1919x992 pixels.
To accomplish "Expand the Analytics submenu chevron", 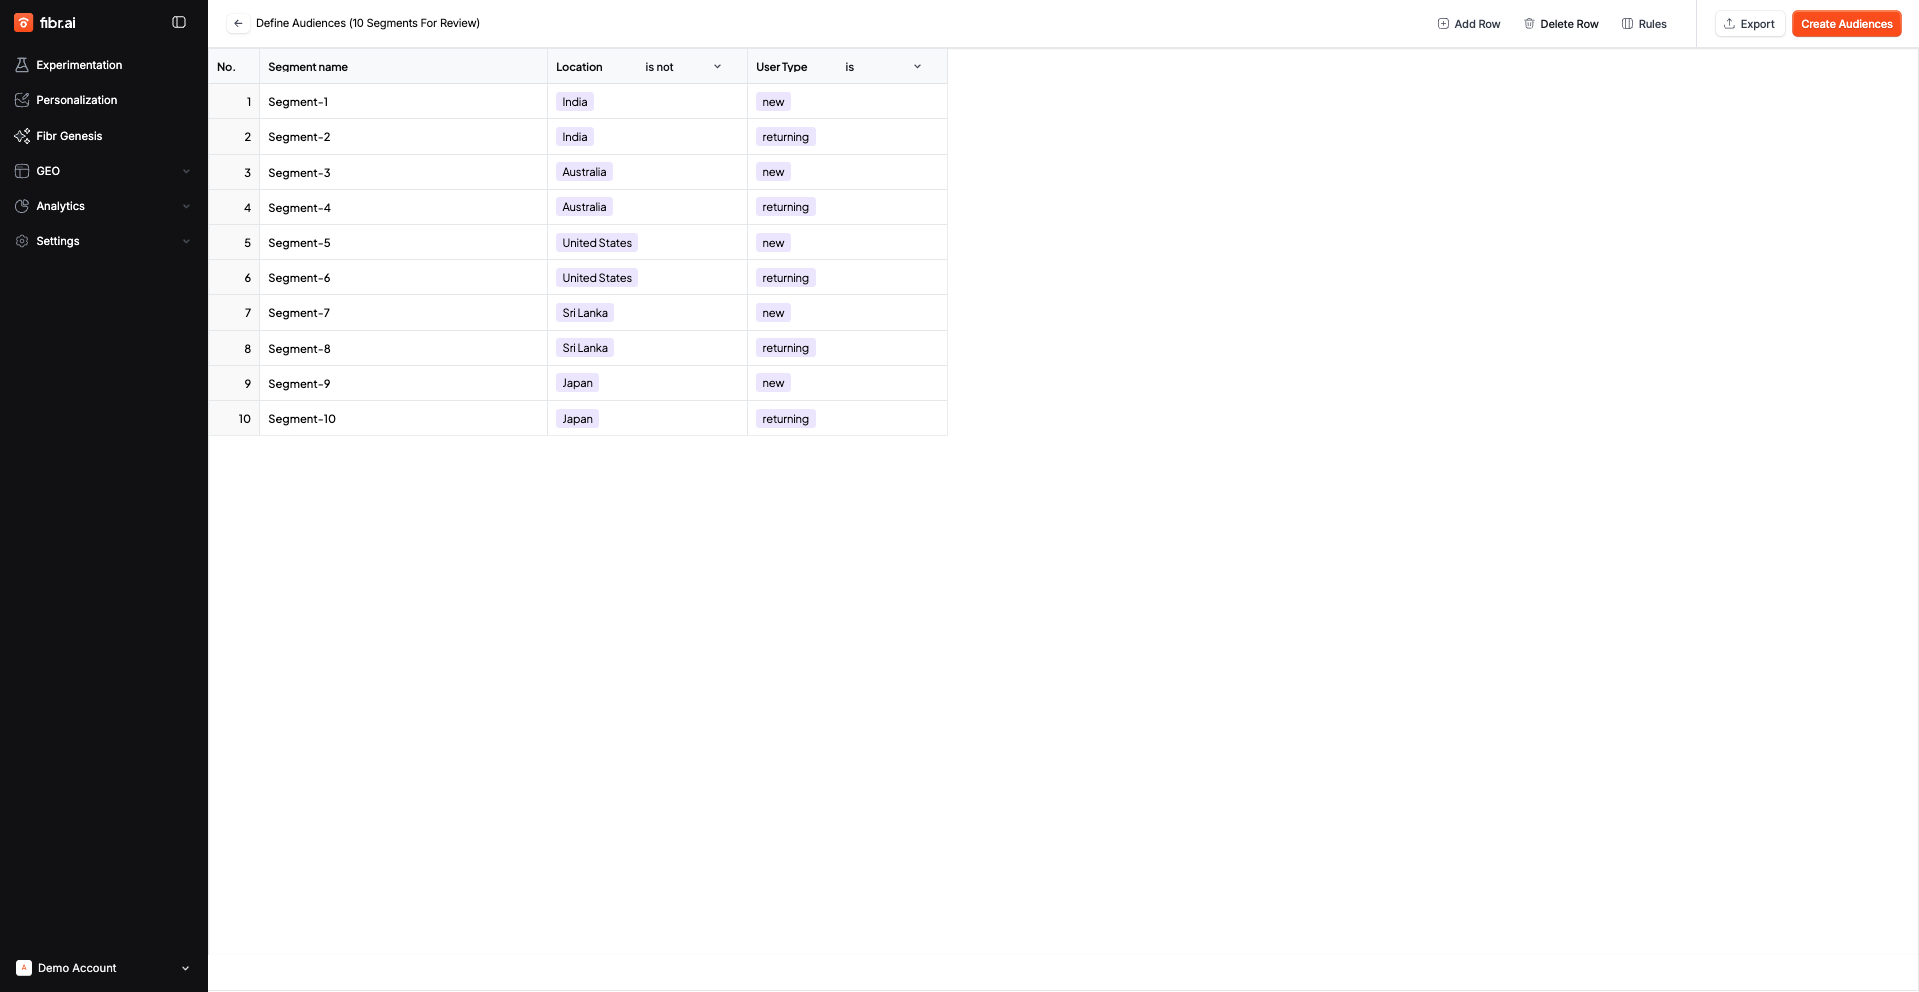I will click(186, 206).
